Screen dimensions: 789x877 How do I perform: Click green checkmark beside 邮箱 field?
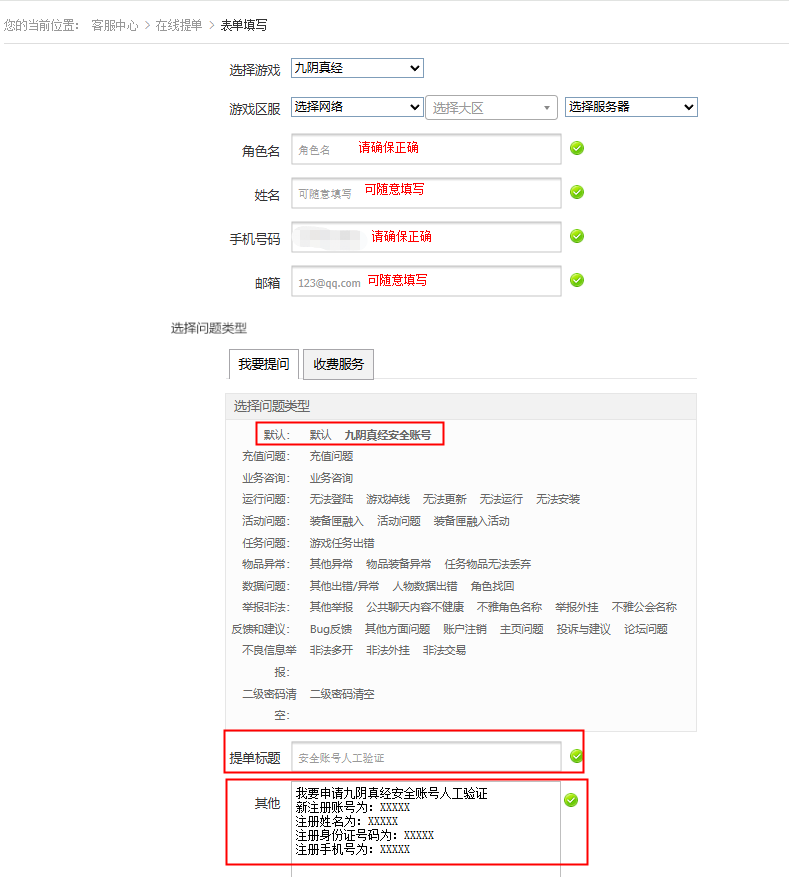click(577, 280)
